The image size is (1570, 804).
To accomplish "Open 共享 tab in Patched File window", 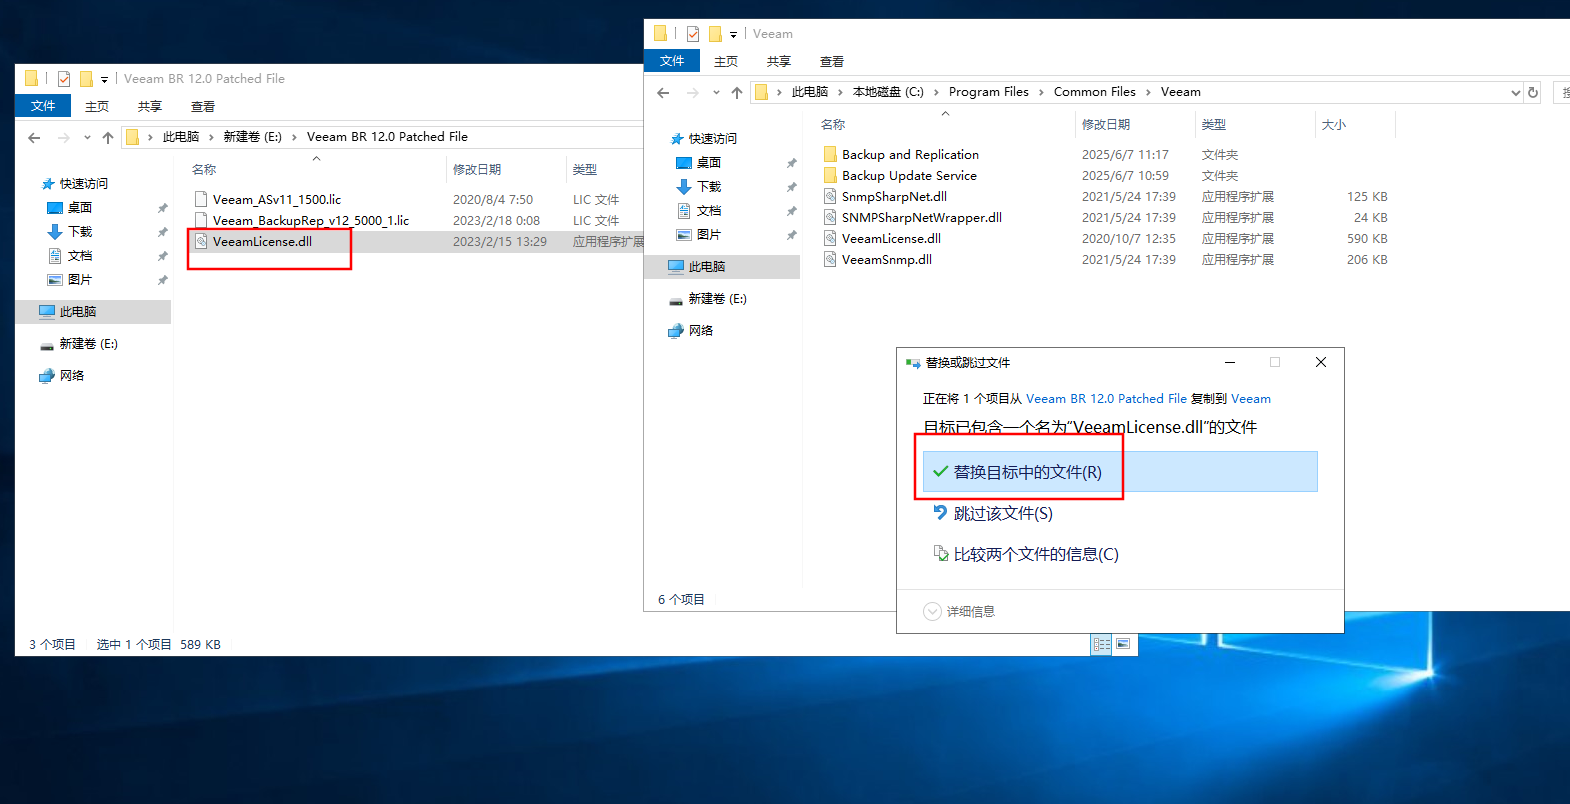I will click(150, 106).
